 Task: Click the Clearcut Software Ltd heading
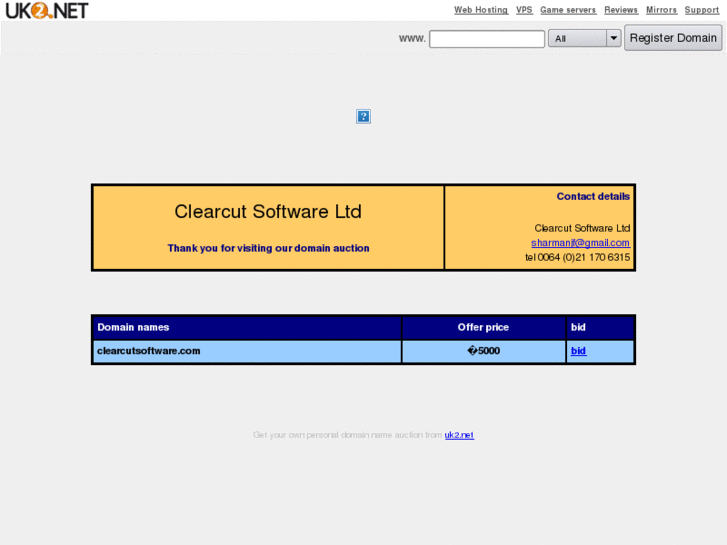point(268,212)
